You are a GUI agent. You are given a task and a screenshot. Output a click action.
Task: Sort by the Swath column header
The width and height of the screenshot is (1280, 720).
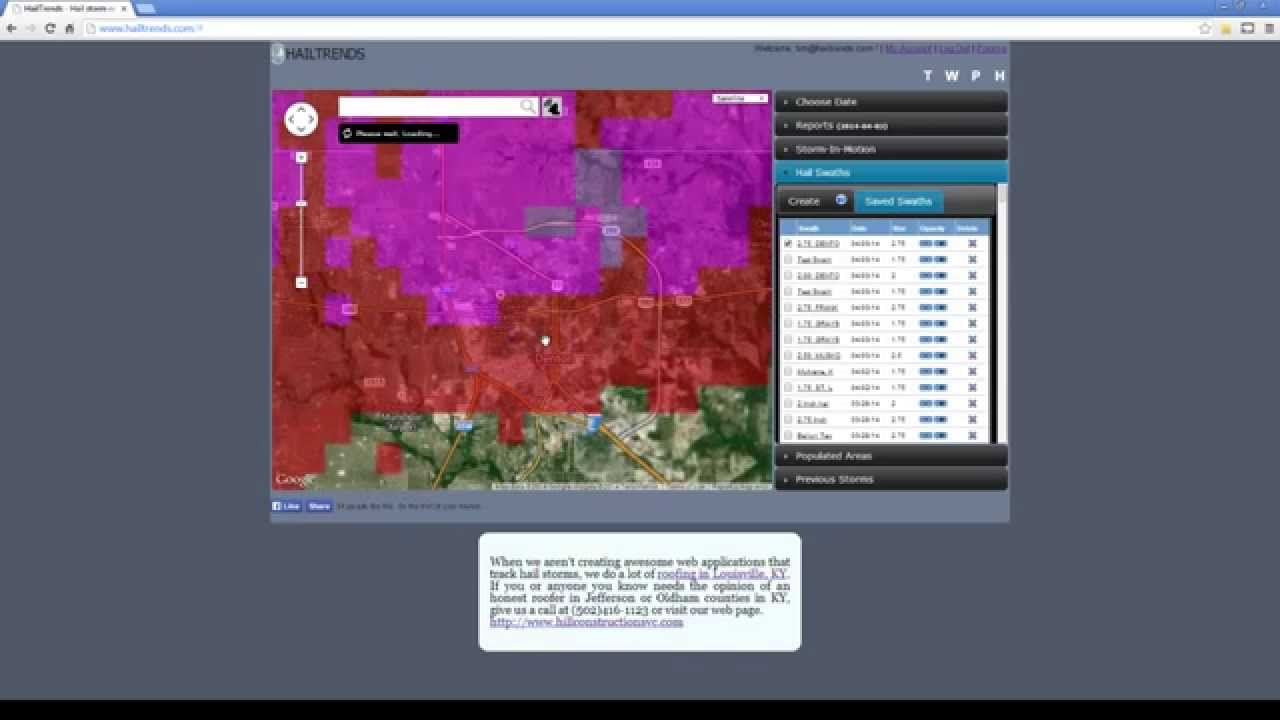pyautogui.click(x=808, y=229)
